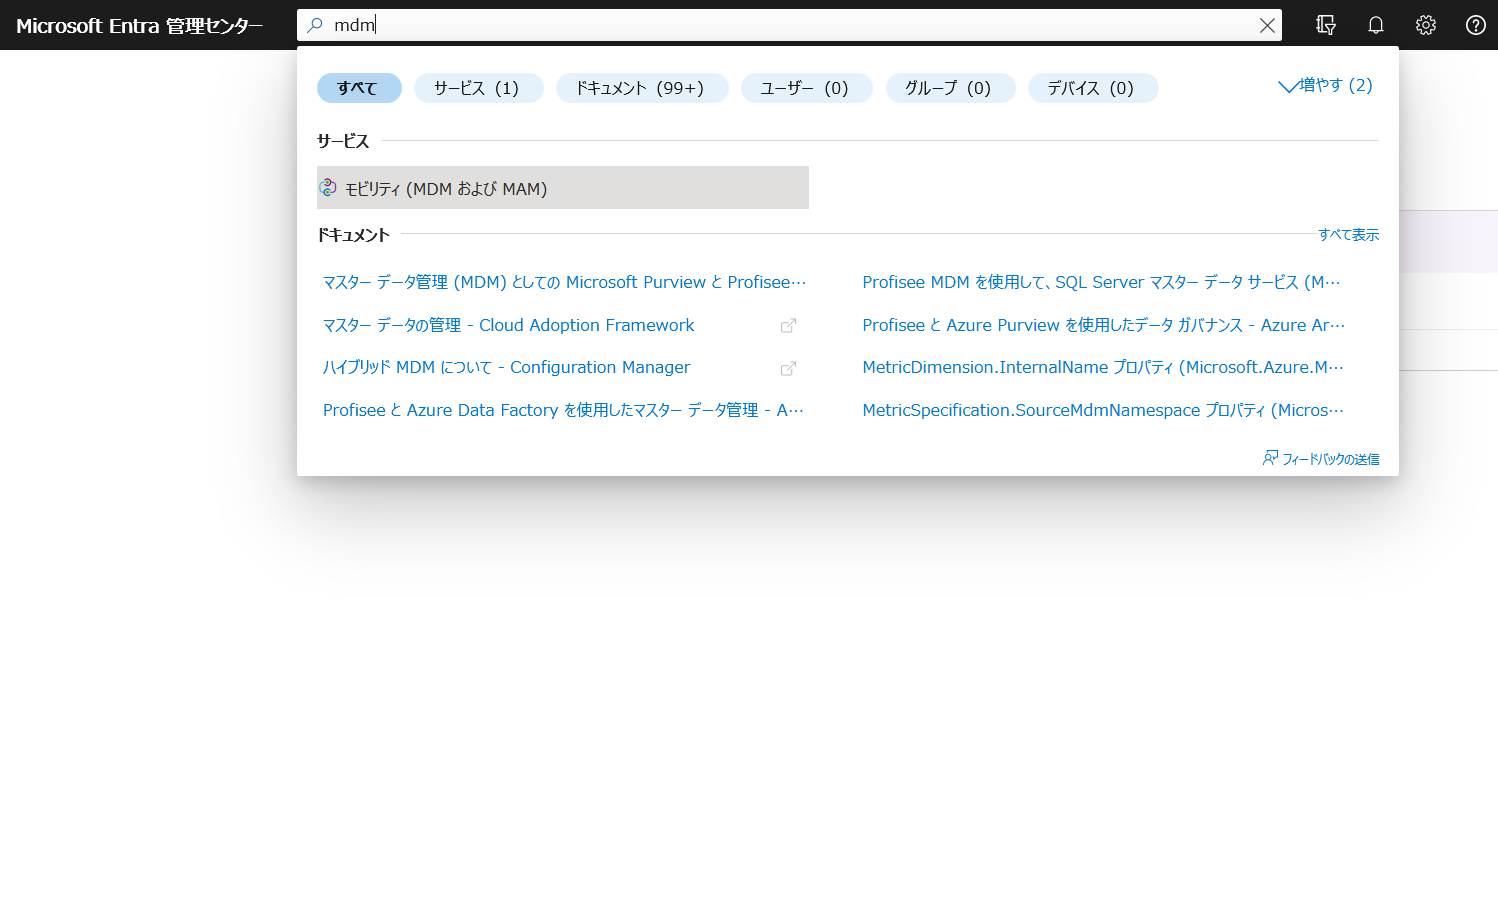Open Profisee と Azure Purview データ ガバナンス document
The width and height of the screenshot is (1498, 904).
pos(1104,325)
